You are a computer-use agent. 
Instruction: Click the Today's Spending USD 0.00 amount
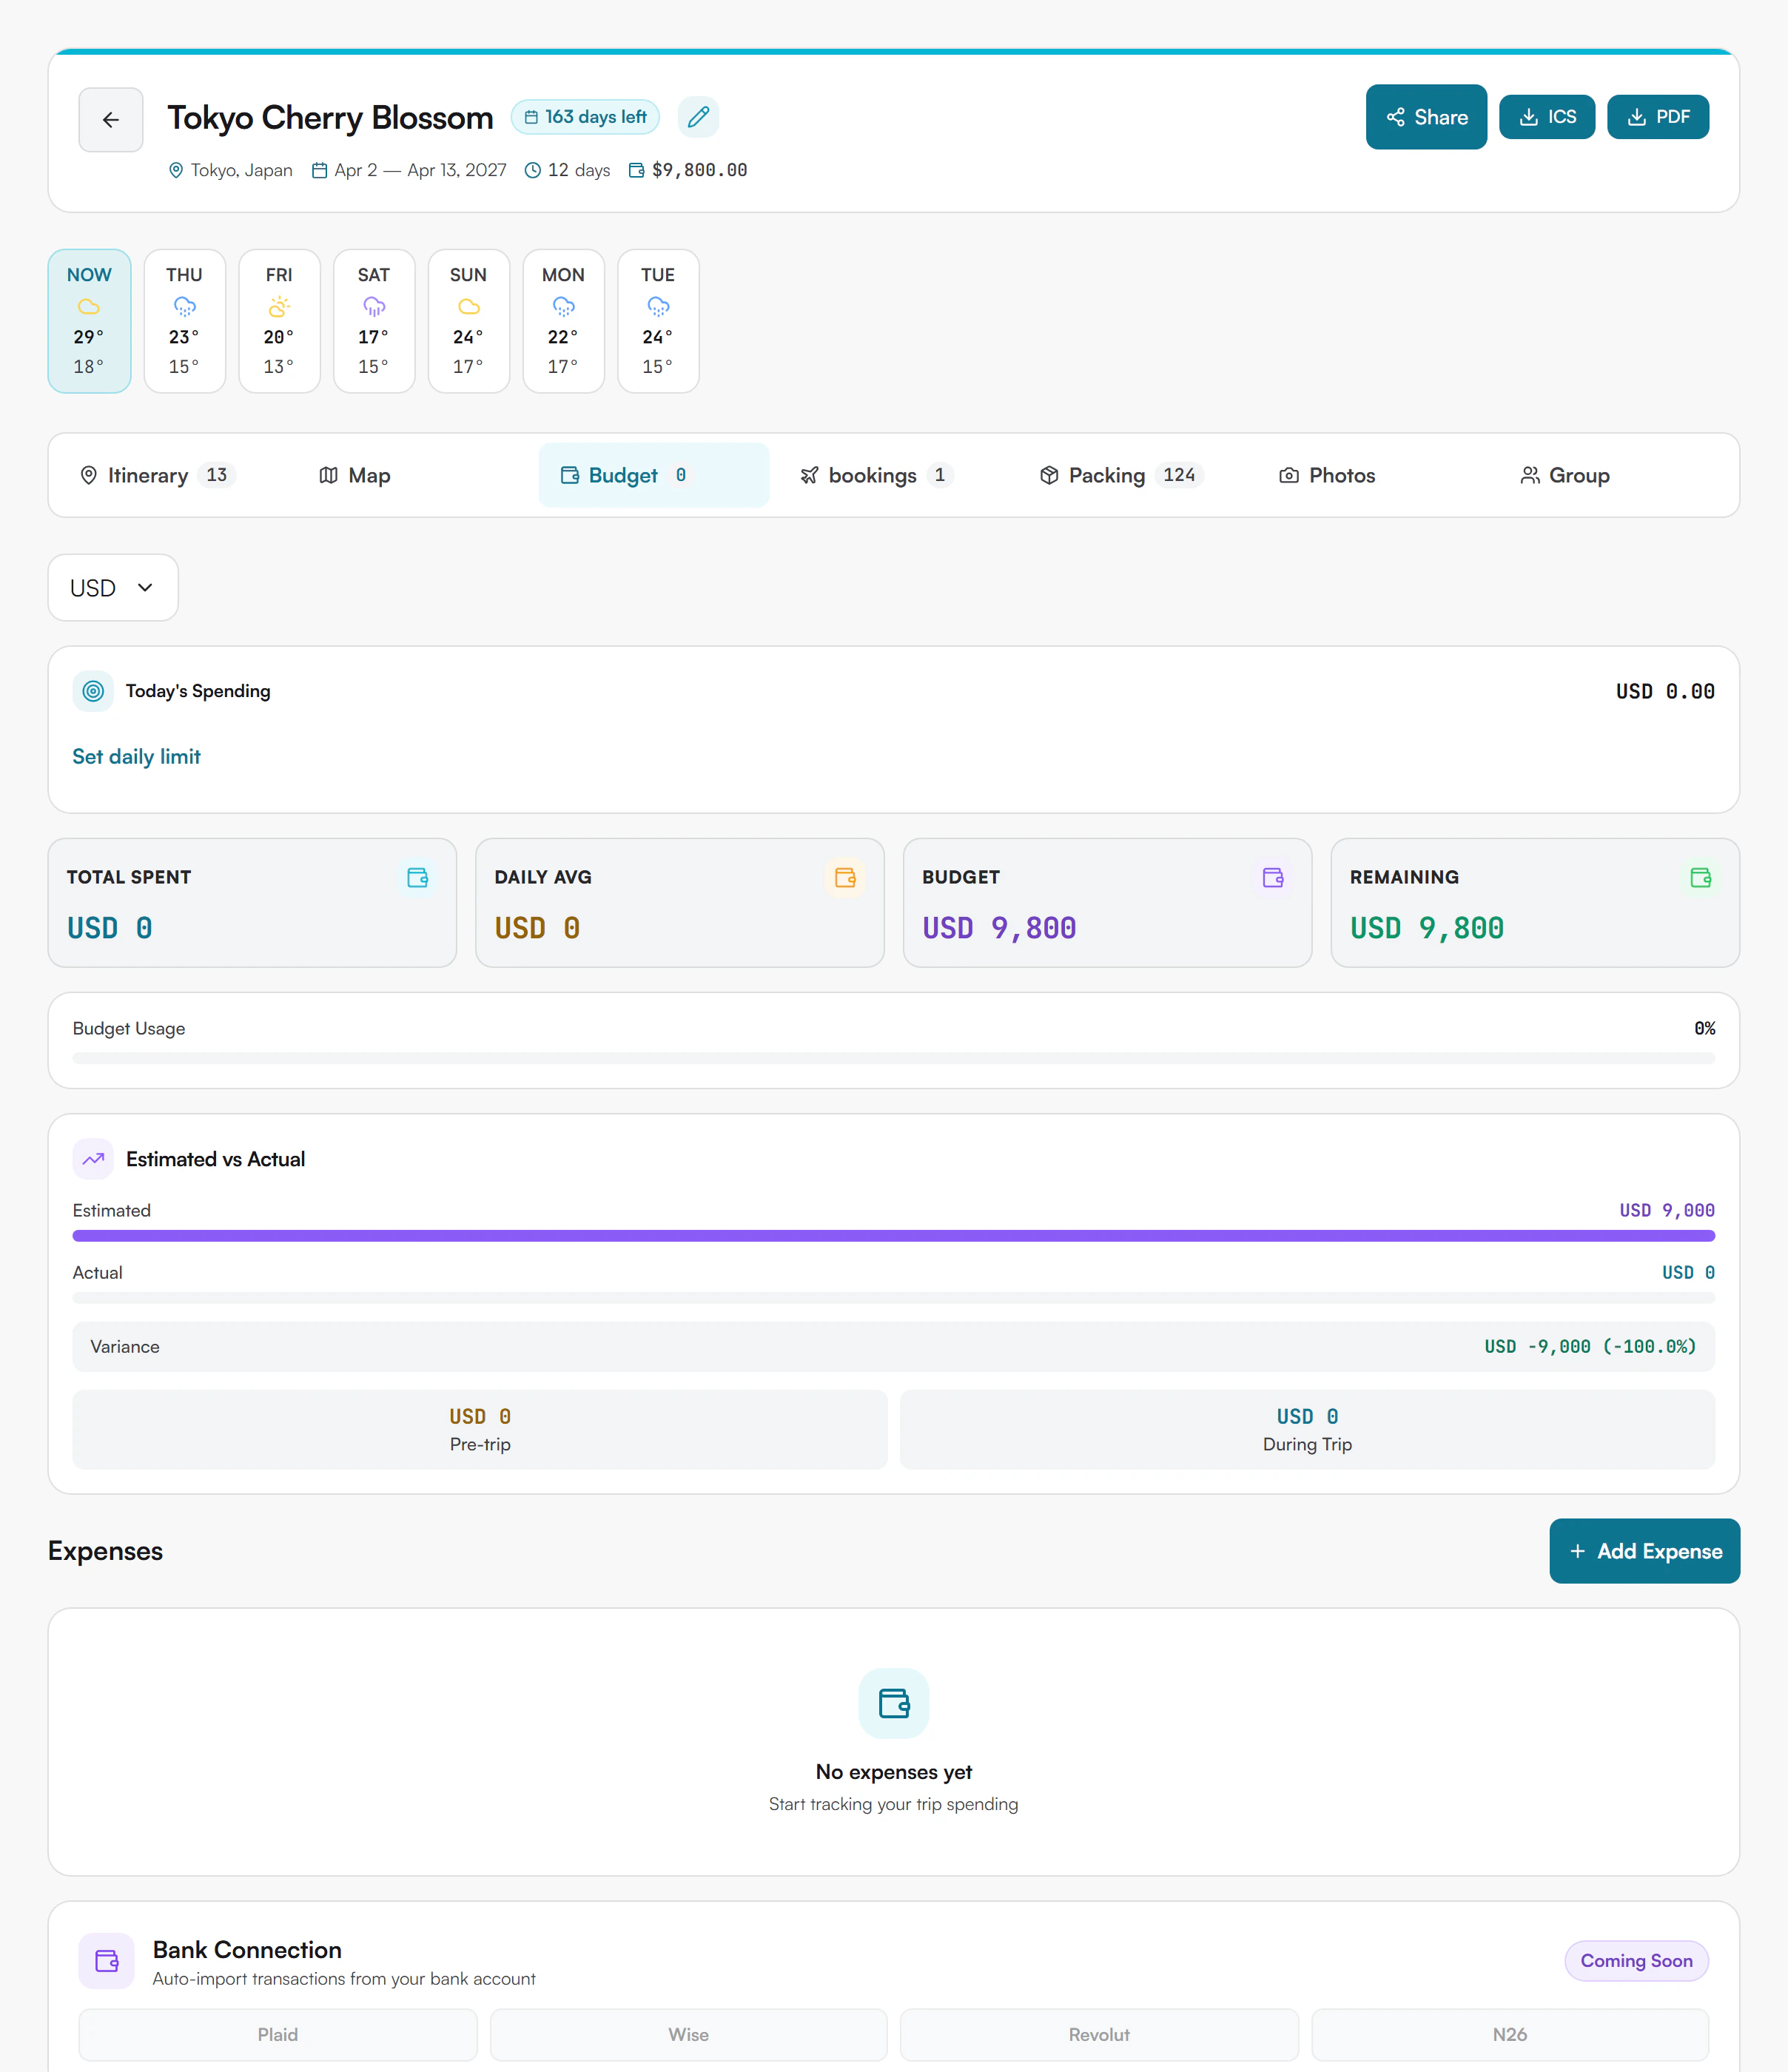(x=1665, y=691)
